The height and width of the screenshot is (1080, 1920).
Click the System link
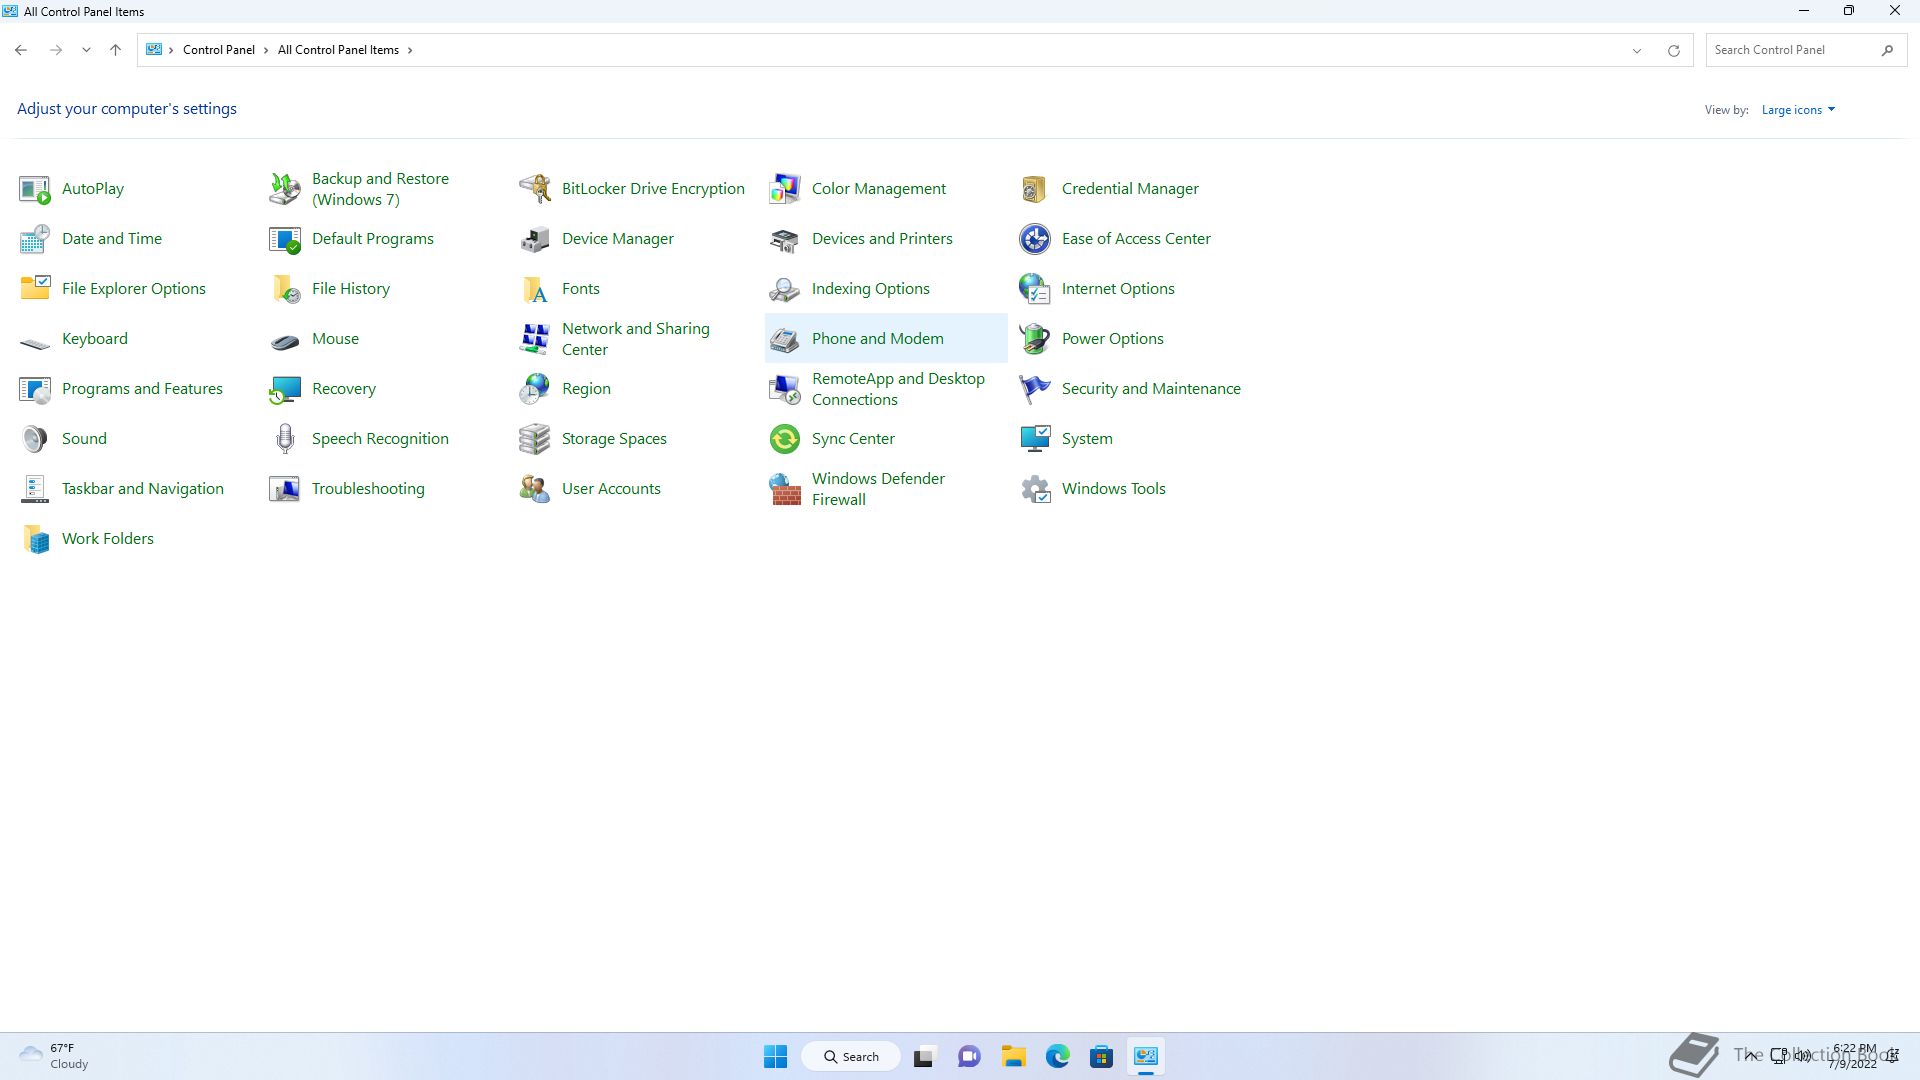coord(1087,439)
